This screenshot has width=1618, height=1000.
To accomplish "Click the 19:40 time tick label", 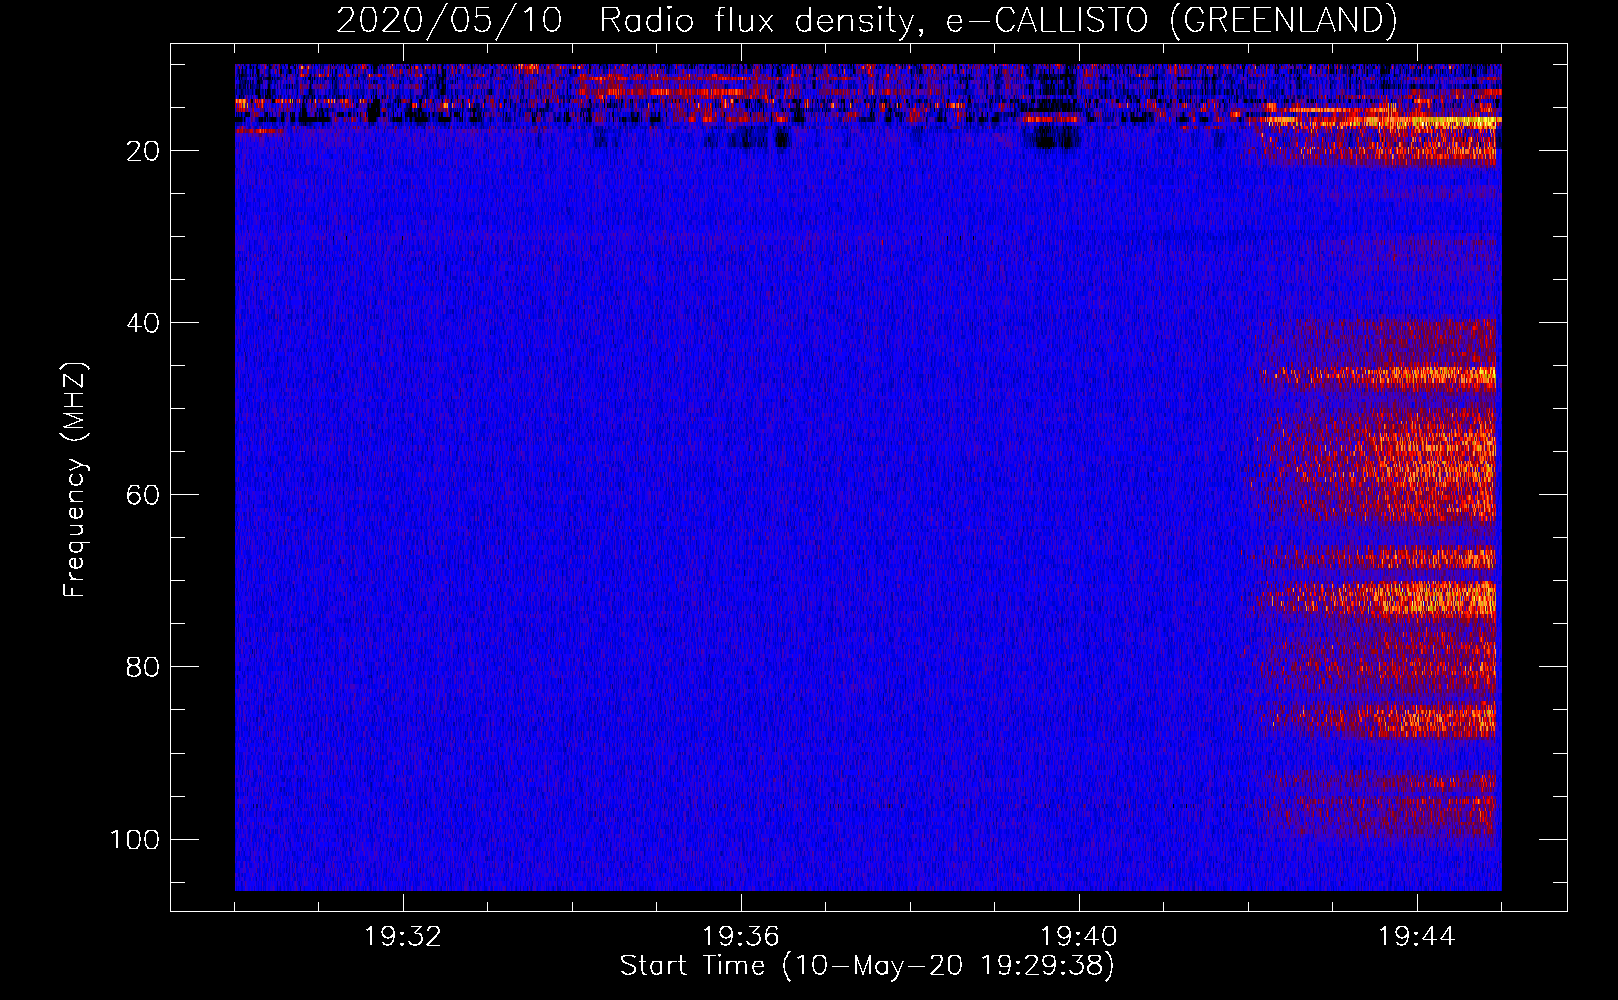I will pos(1079,937).
